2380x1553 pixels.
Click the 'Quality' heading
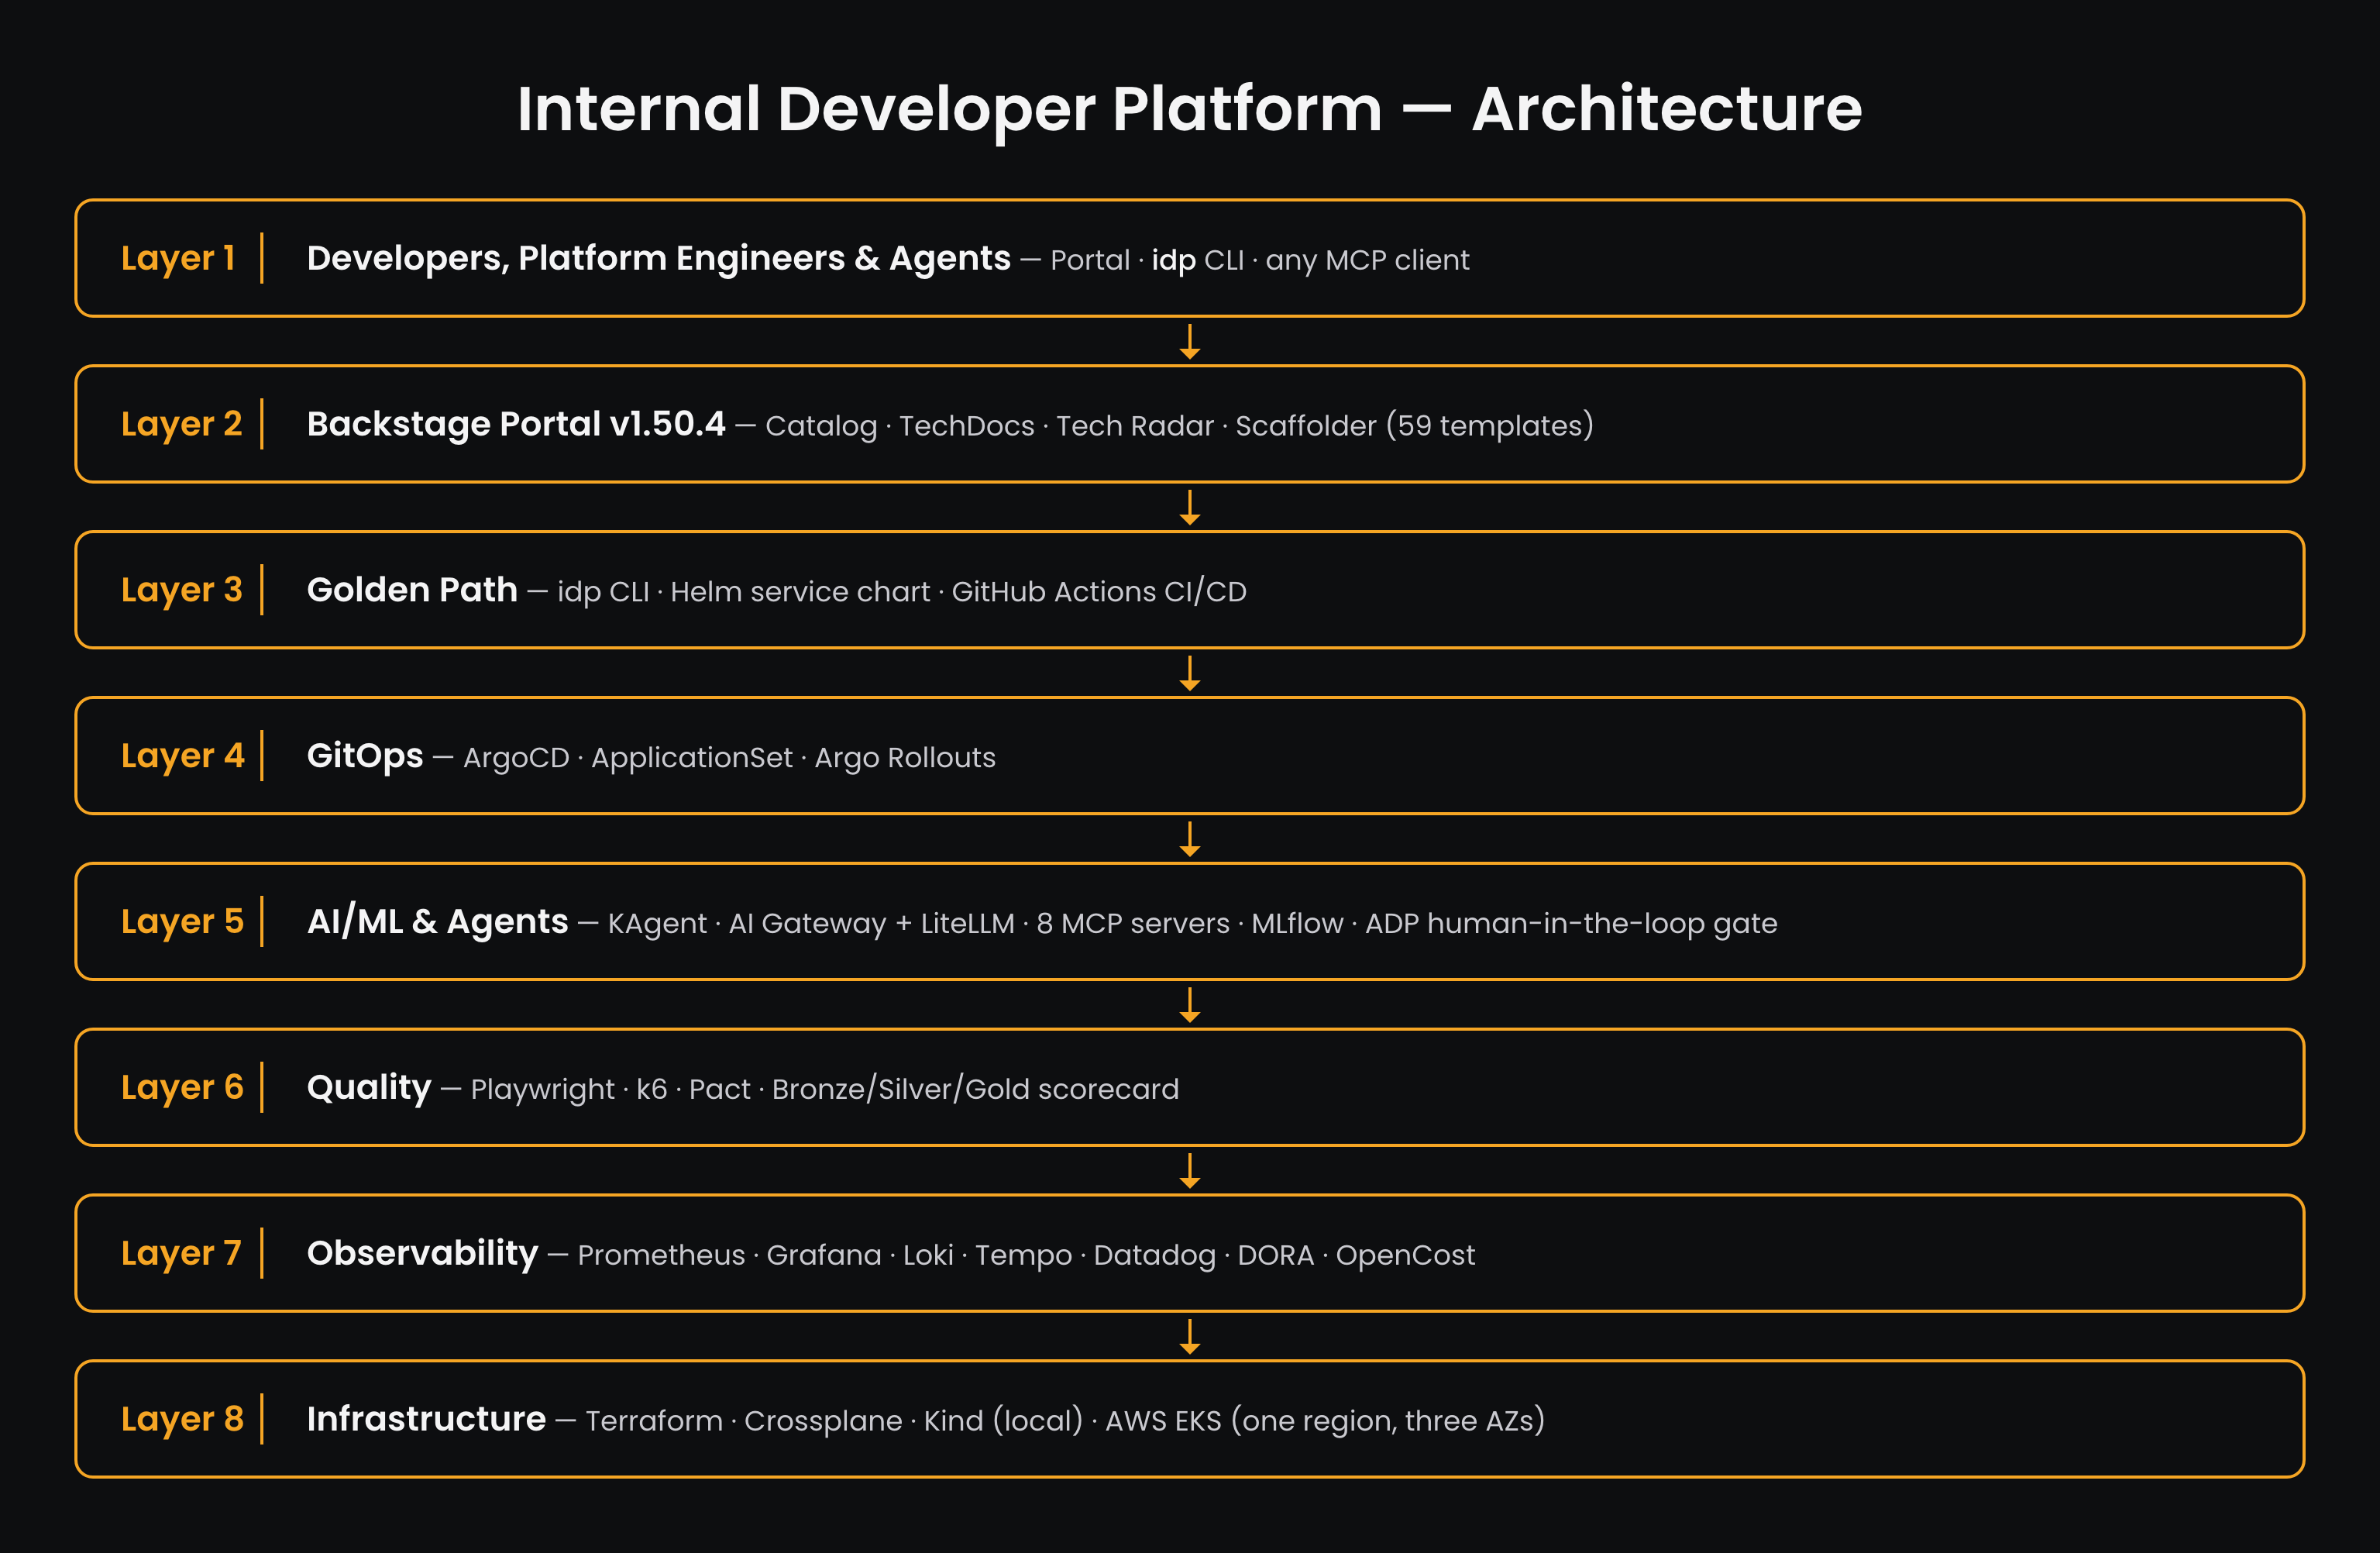(x=369, y=1088)
